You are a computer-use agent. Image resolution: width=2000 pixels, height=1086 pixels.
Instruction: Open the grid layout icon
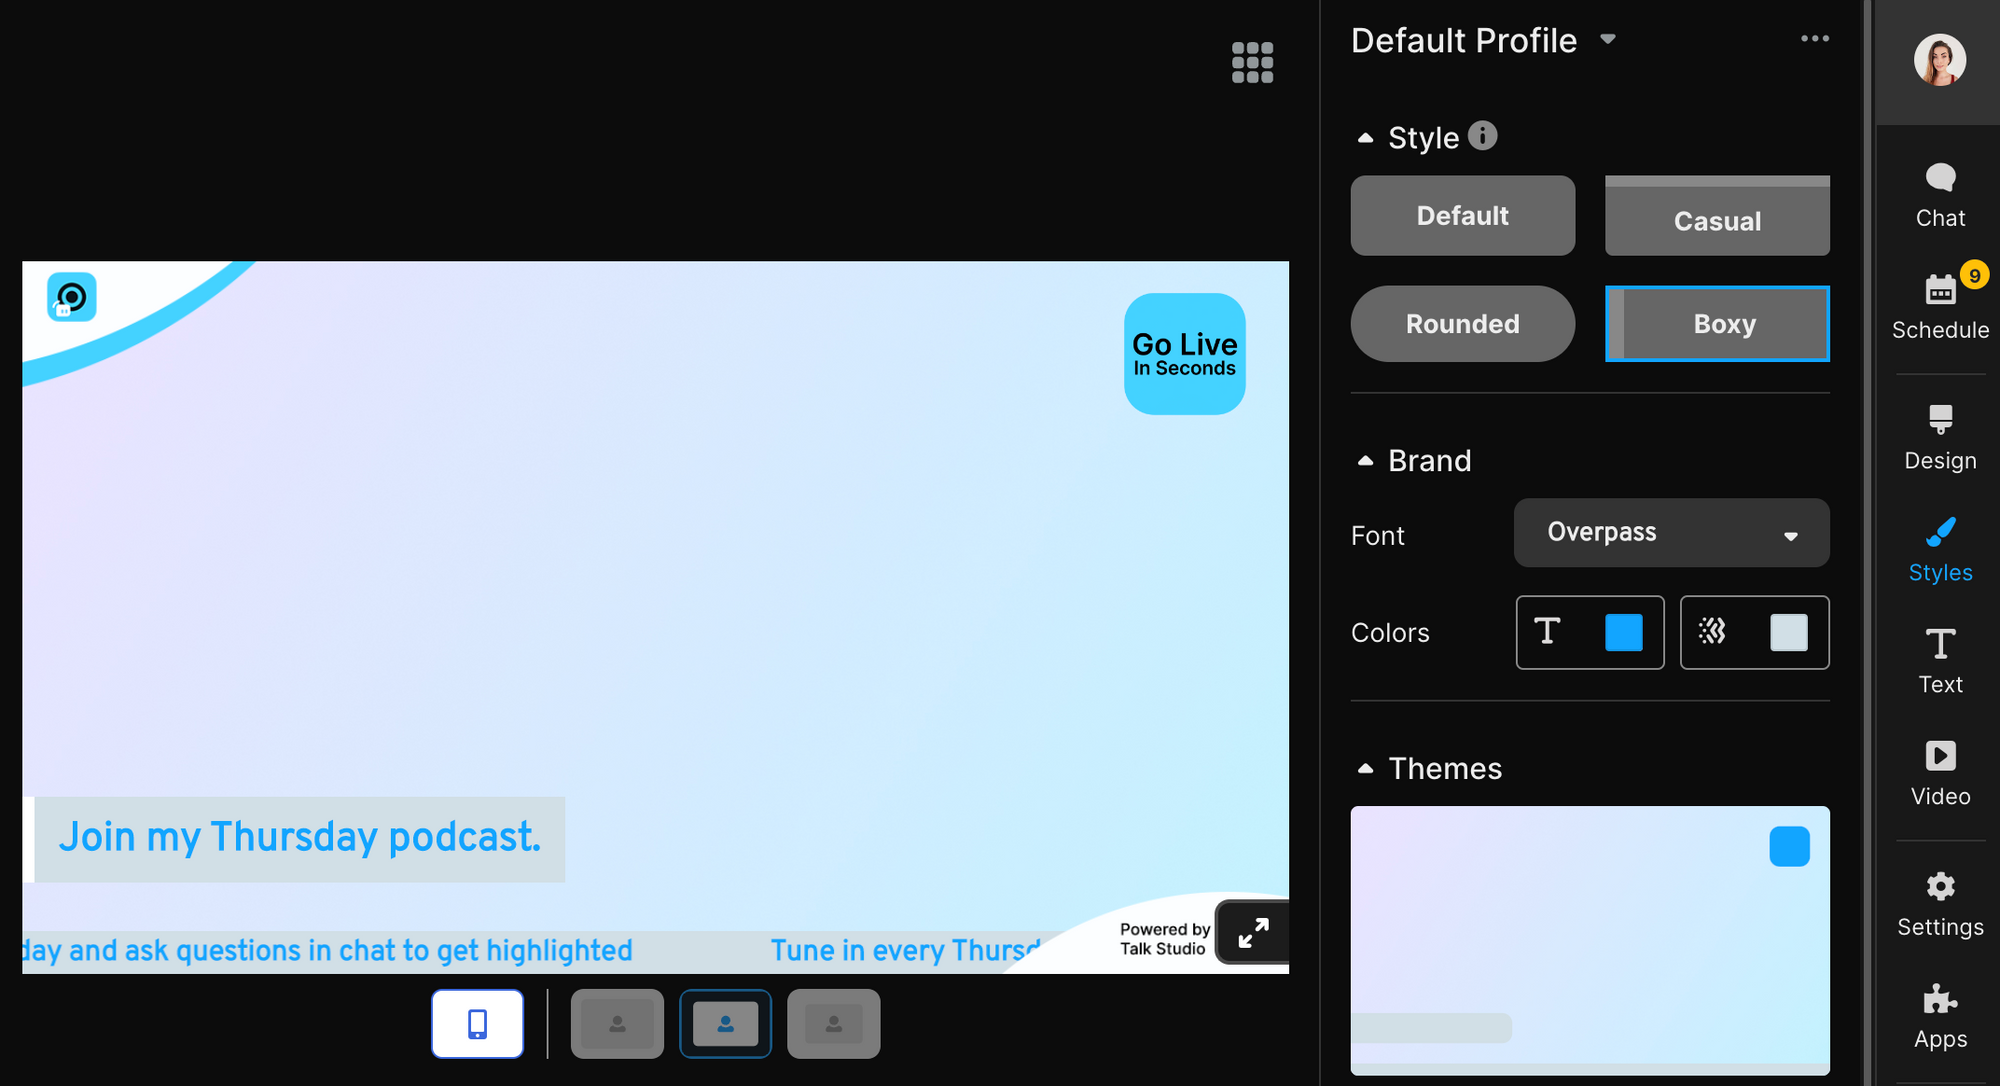1252,63
